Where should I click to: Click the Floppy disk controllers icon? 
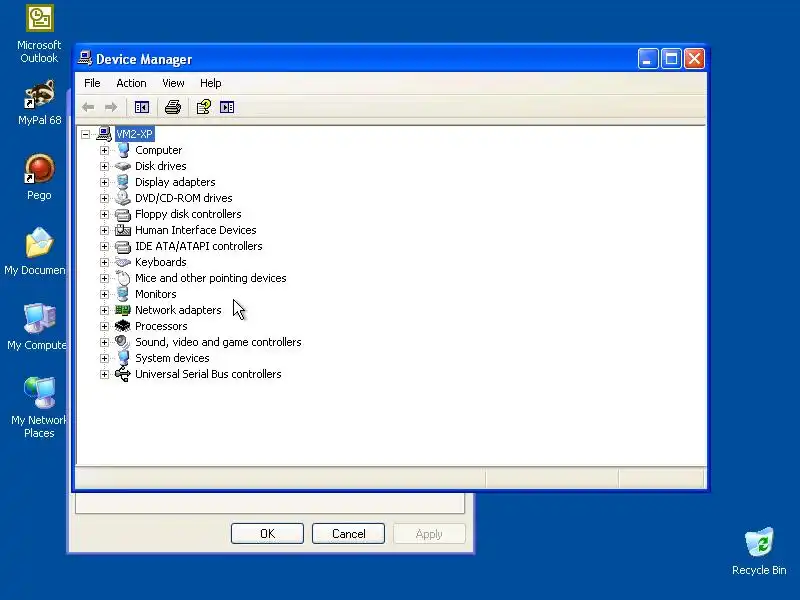pos(123,214)
